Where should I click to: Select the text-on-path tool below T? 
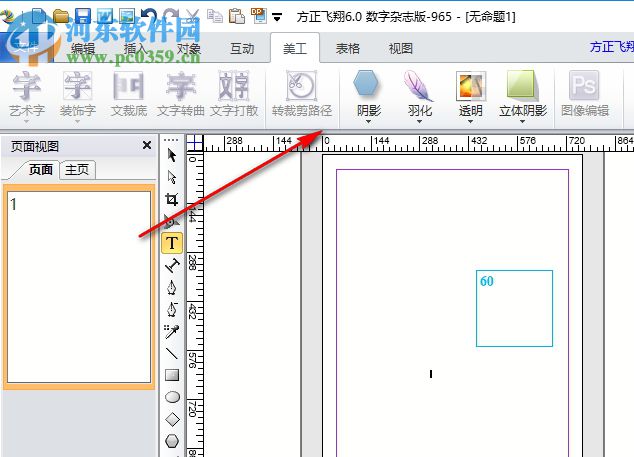[x=172, y=265]
